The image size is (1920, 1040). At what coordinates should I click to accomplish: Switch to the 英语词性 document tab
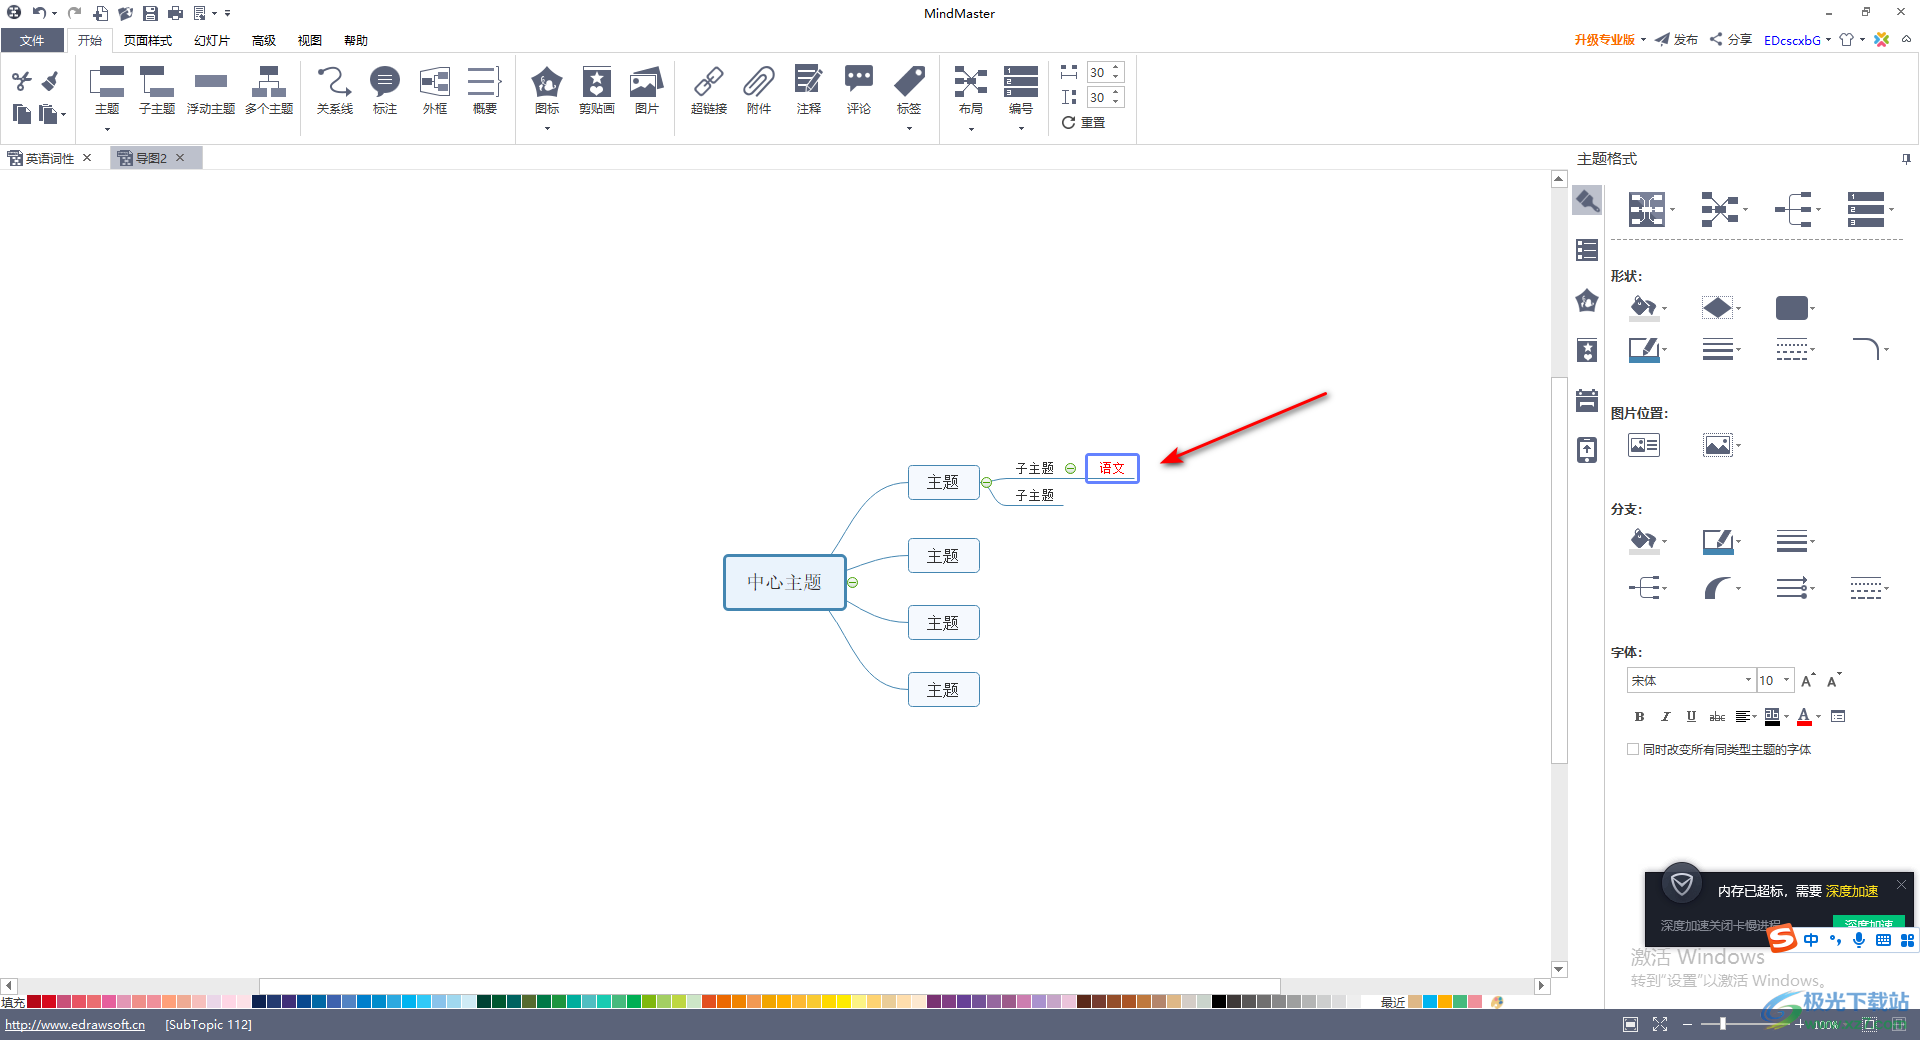pos(50,158)
